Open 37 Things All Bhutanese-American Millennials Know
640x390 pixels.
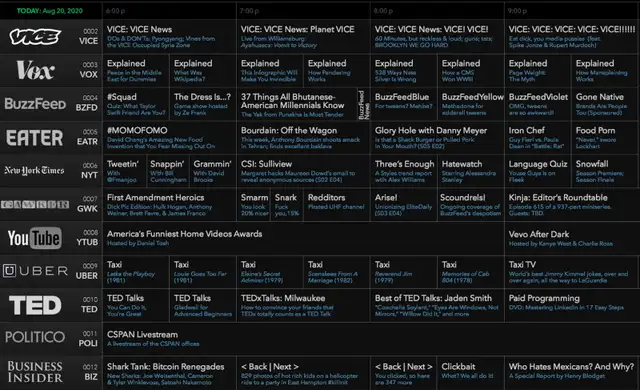coord(297,104)
